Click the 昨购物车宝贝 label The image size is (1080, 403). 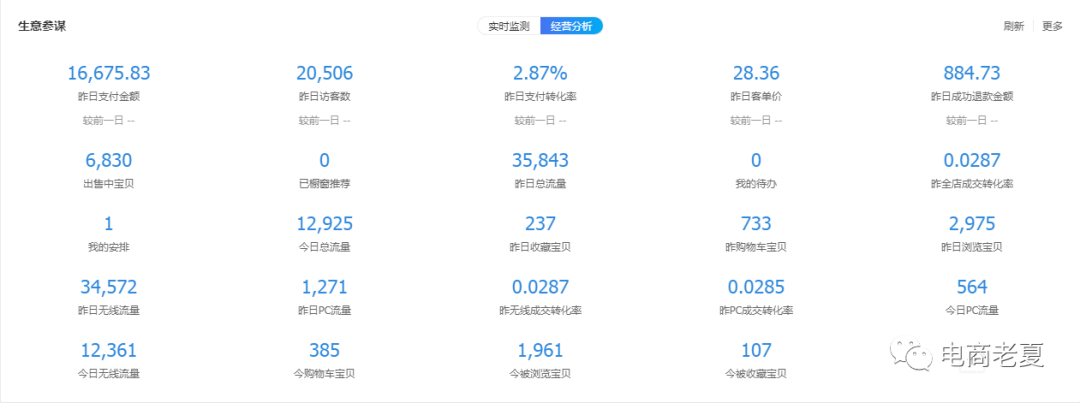(756, 247)
